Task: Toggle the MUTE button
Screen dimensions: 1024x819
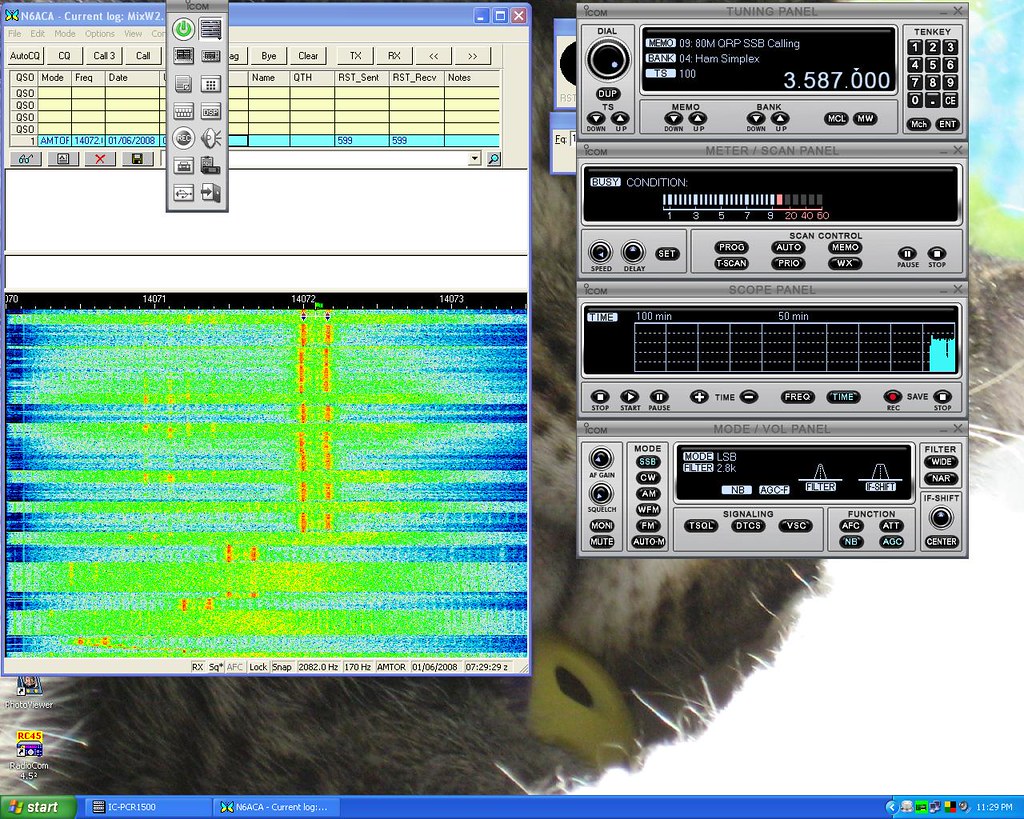Action: pos(601,541)
